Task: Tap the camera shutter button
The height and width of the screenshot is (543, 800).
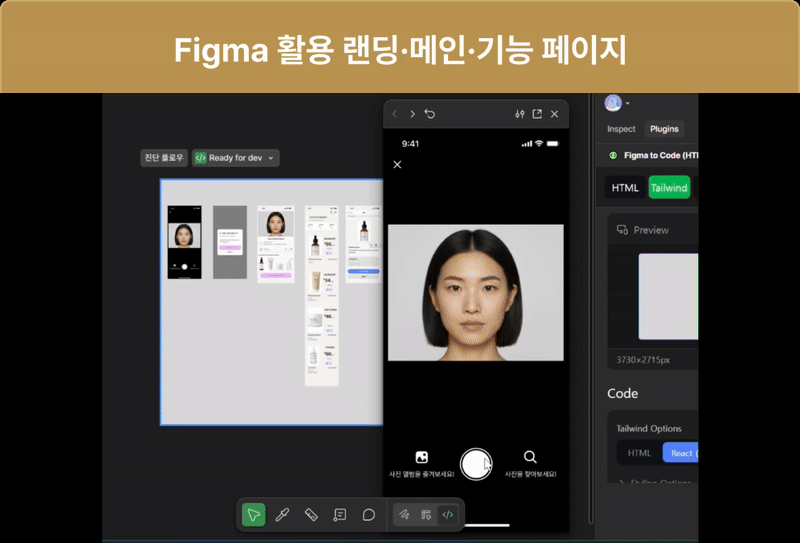Action: tap(476, 464)
